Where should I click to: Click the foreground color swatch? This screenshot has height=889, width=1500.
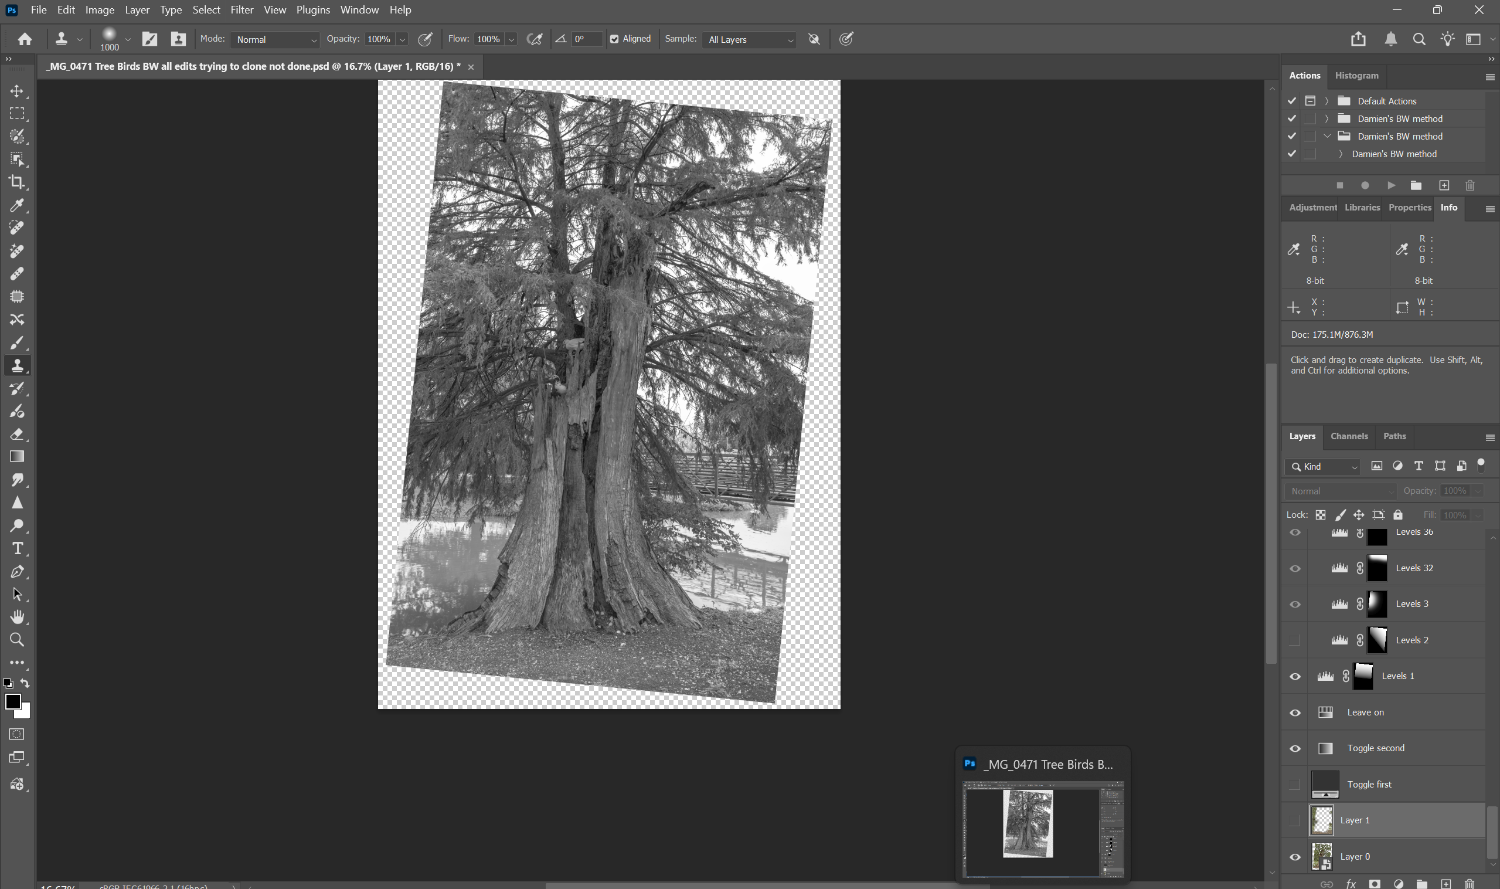click(x=13, y=701)
